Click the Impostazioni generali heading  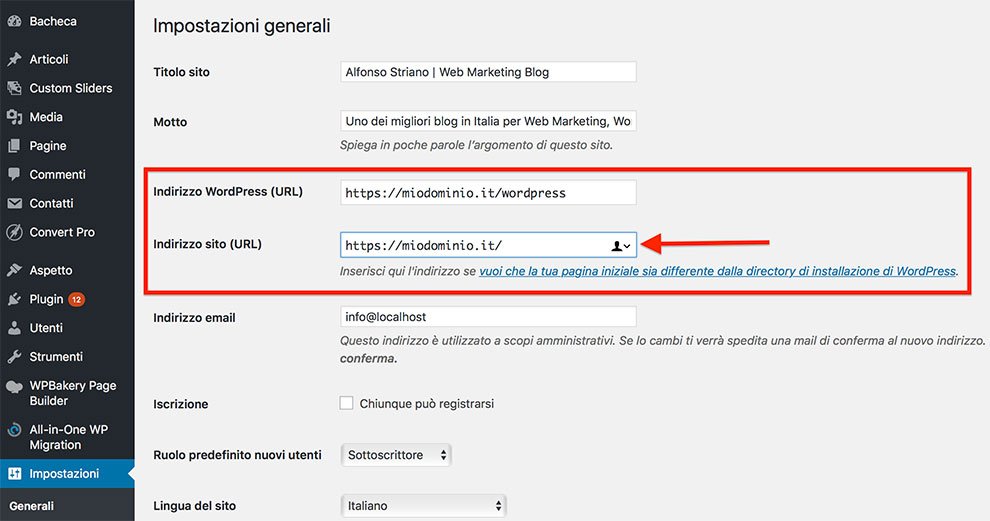click(242, 26)
